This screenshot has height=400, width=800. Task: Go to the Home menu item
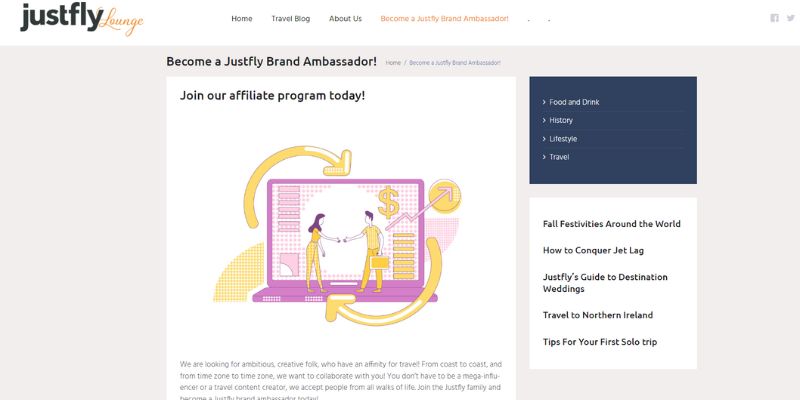242,19
